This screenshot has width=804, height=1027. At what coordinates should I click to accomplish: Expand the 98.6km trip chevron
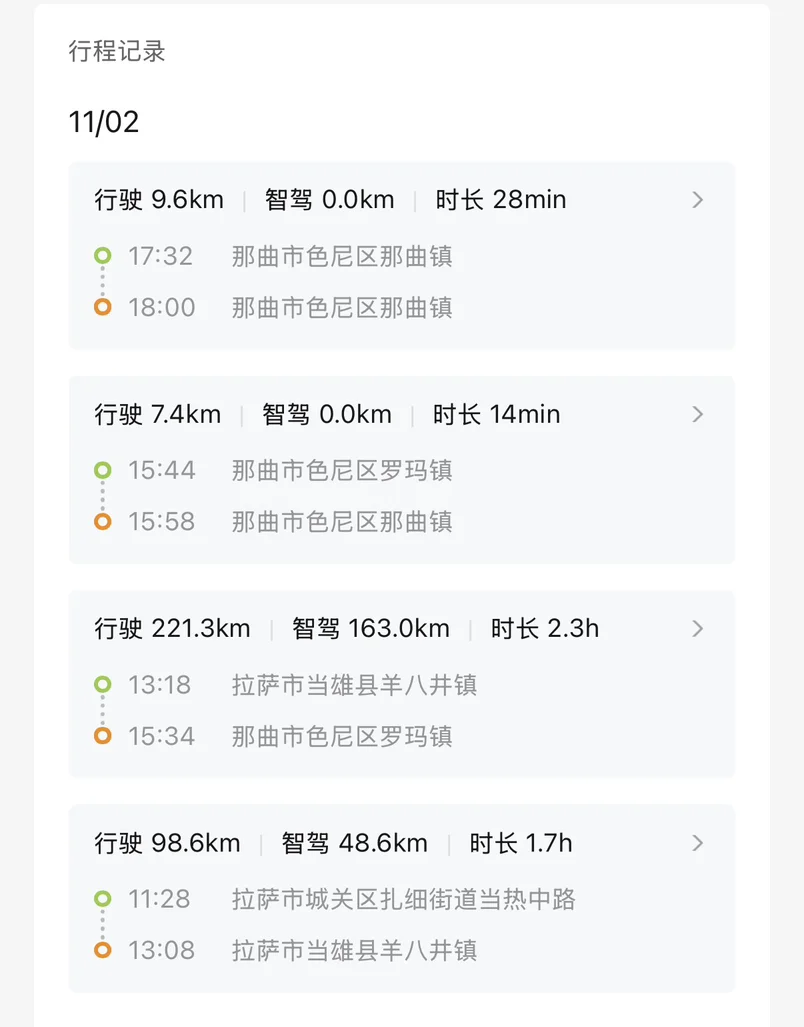point(698,843)
